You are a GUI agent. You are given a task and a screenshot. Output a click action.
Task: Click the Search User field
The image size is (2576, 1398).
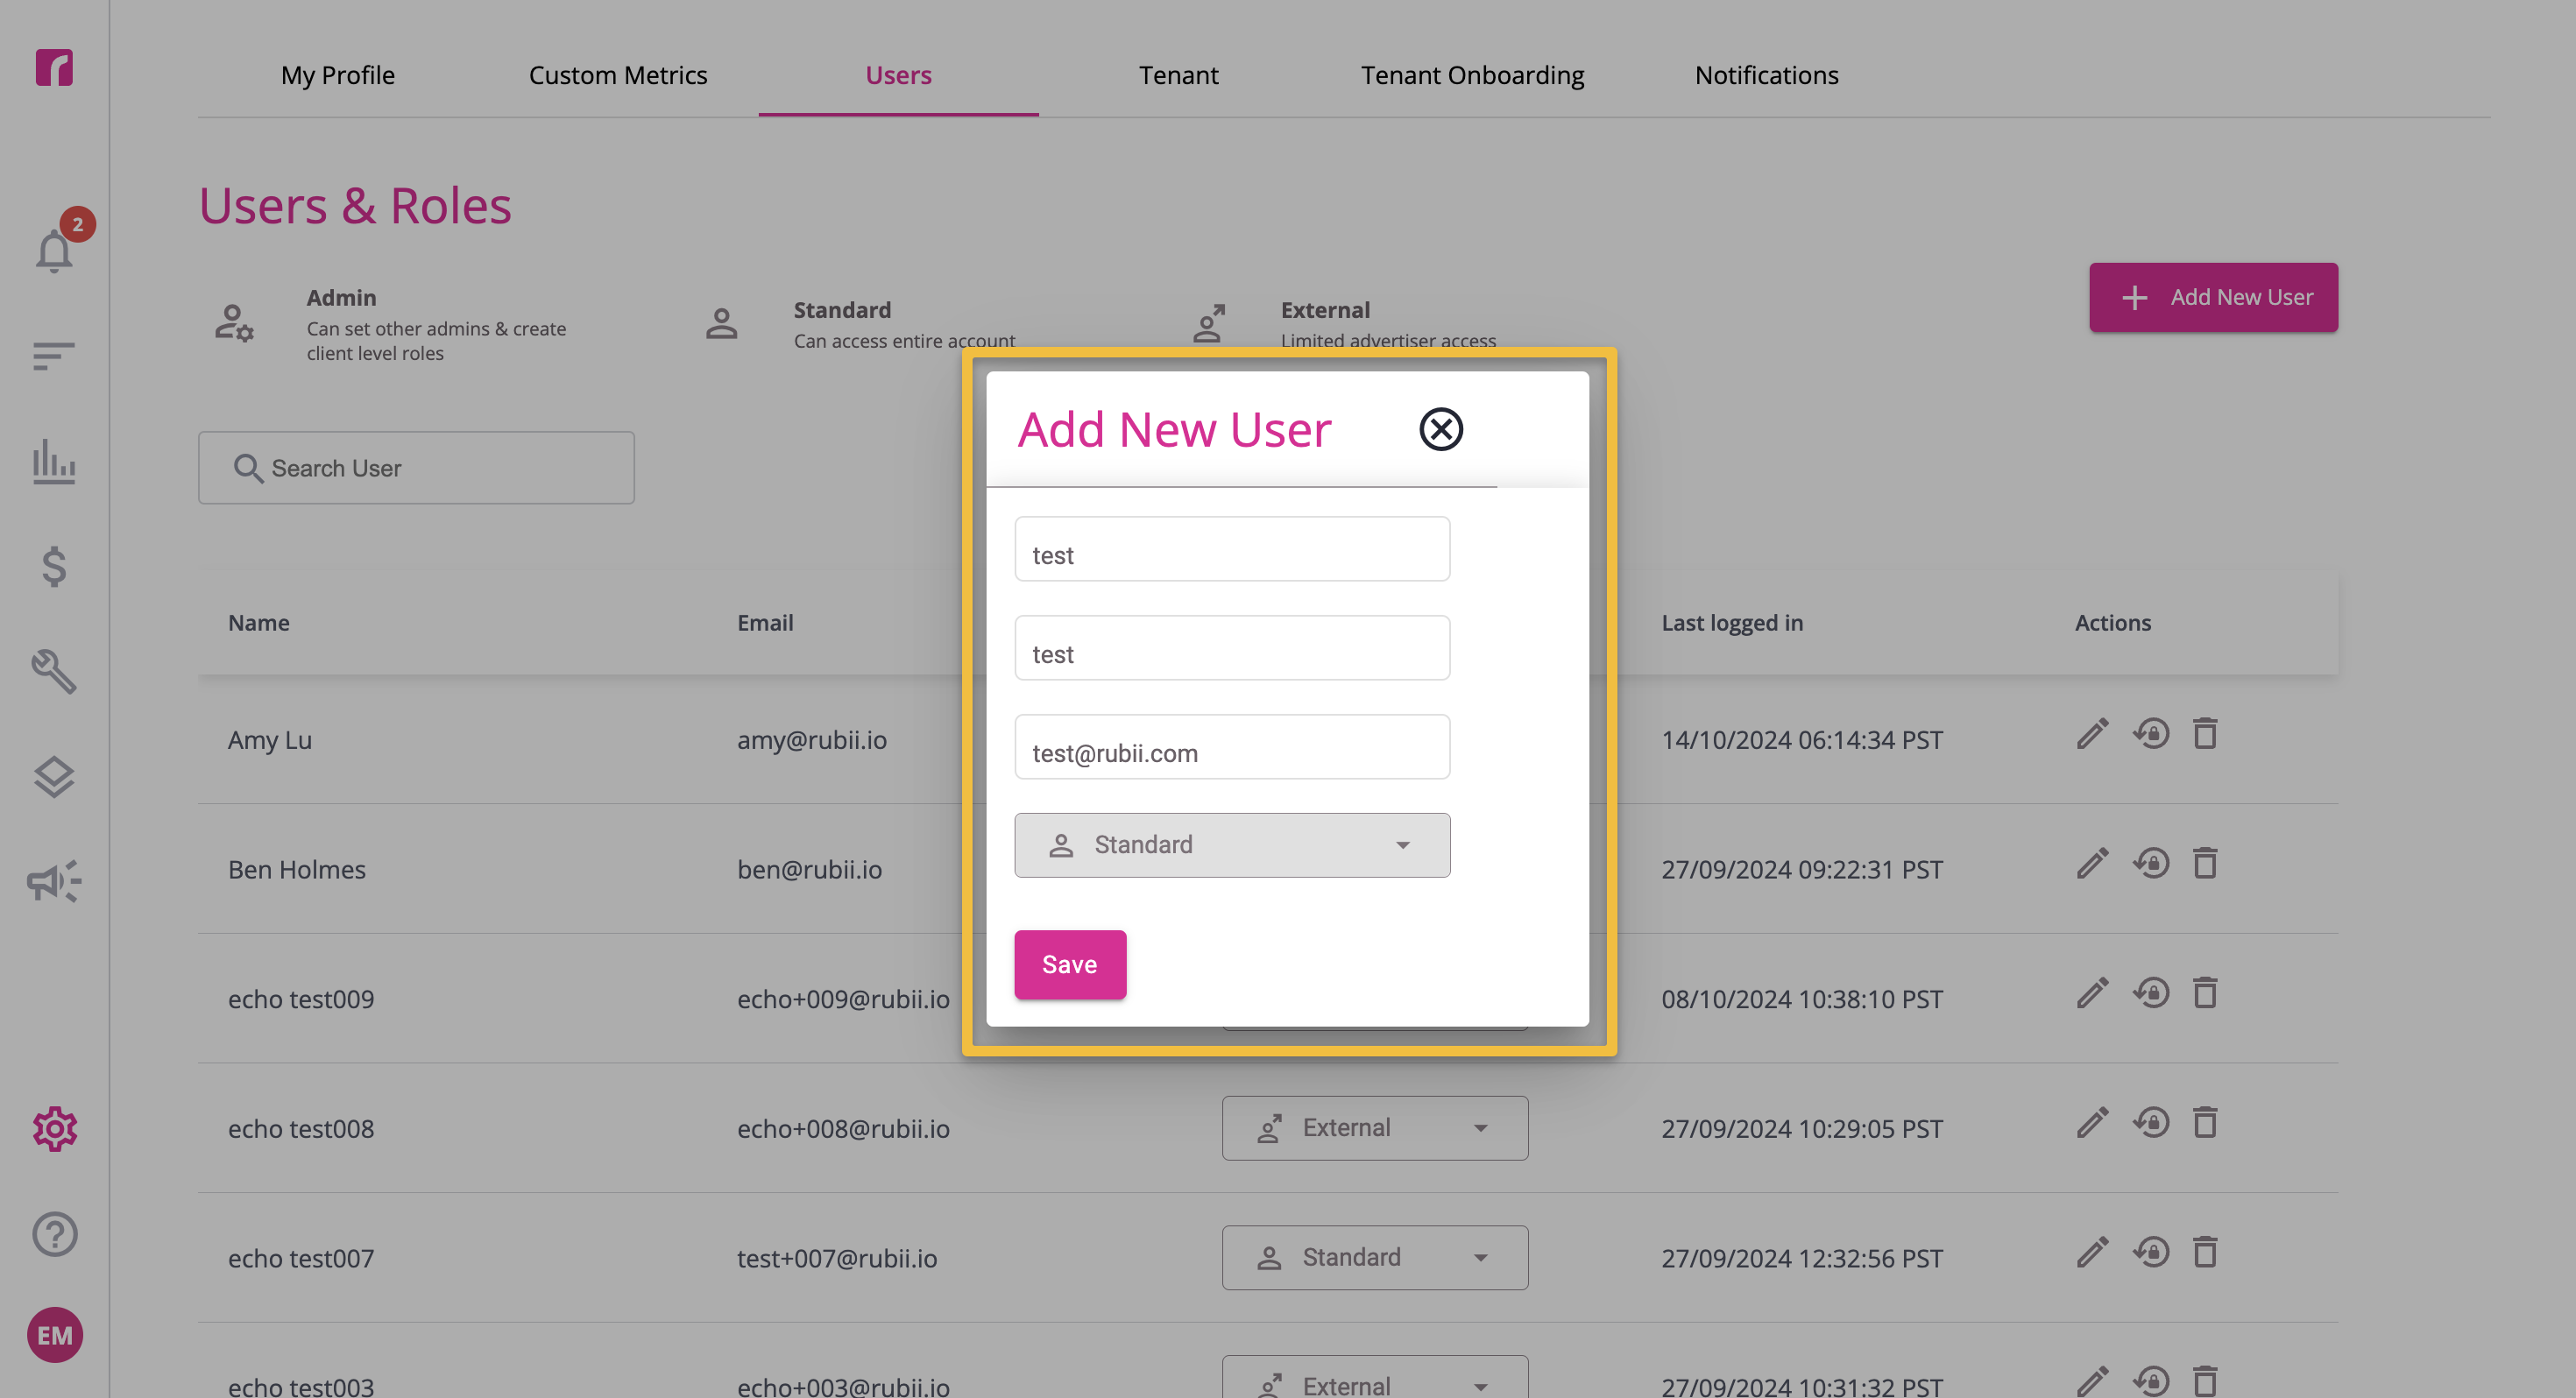click(416, 468)
